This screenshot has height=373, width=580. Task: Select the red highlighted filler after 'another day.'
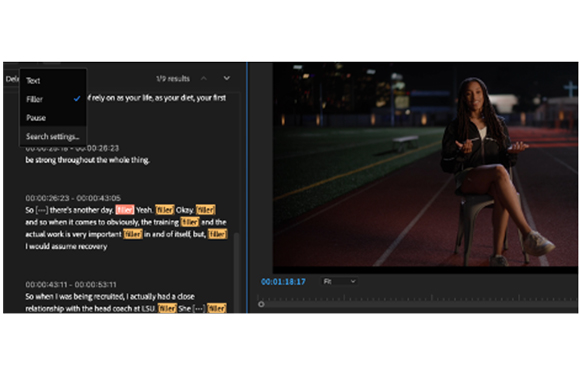click(125, 210)
